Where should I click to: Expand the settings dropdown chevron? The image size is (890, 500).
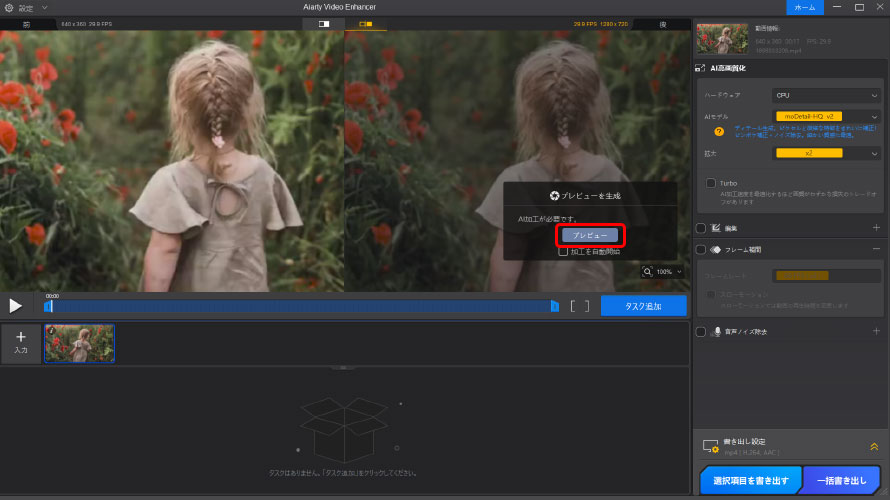pyautogui.click(x=44, y=8)
